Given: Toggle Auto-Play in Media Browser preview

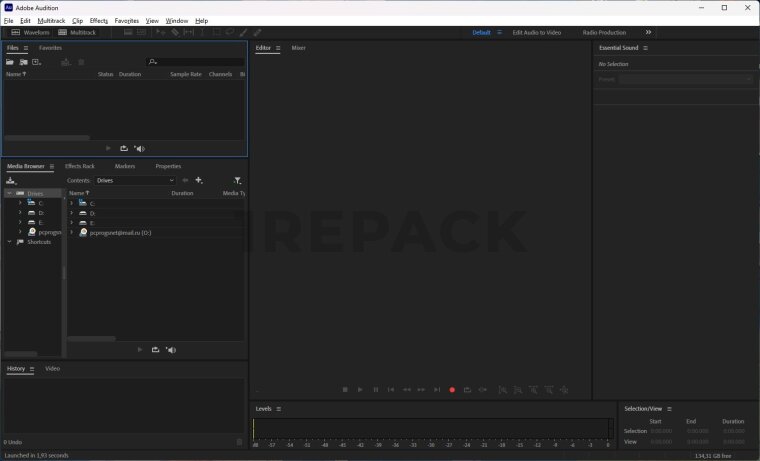Looking at the screenshot, I should 171,350.
